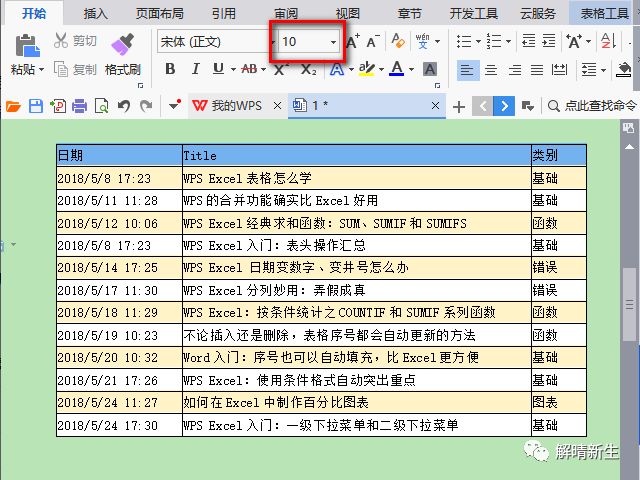
Task: Close the document tab named 1
Action: coord(435,106)
